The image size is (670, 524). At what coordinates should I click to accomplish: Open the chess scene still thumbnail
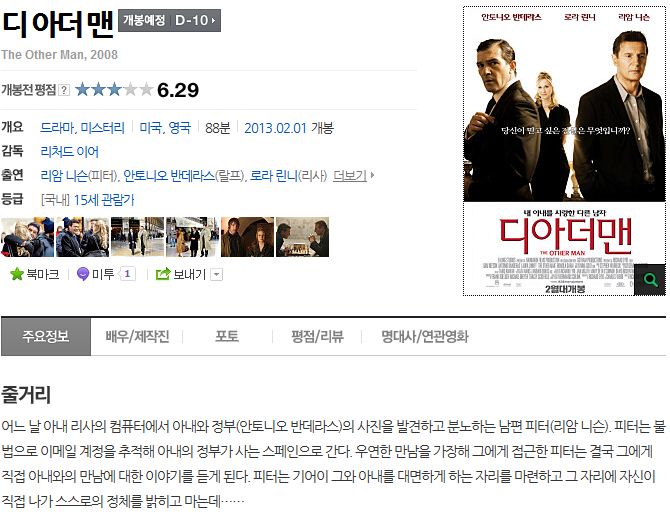(x=303, y=237)
